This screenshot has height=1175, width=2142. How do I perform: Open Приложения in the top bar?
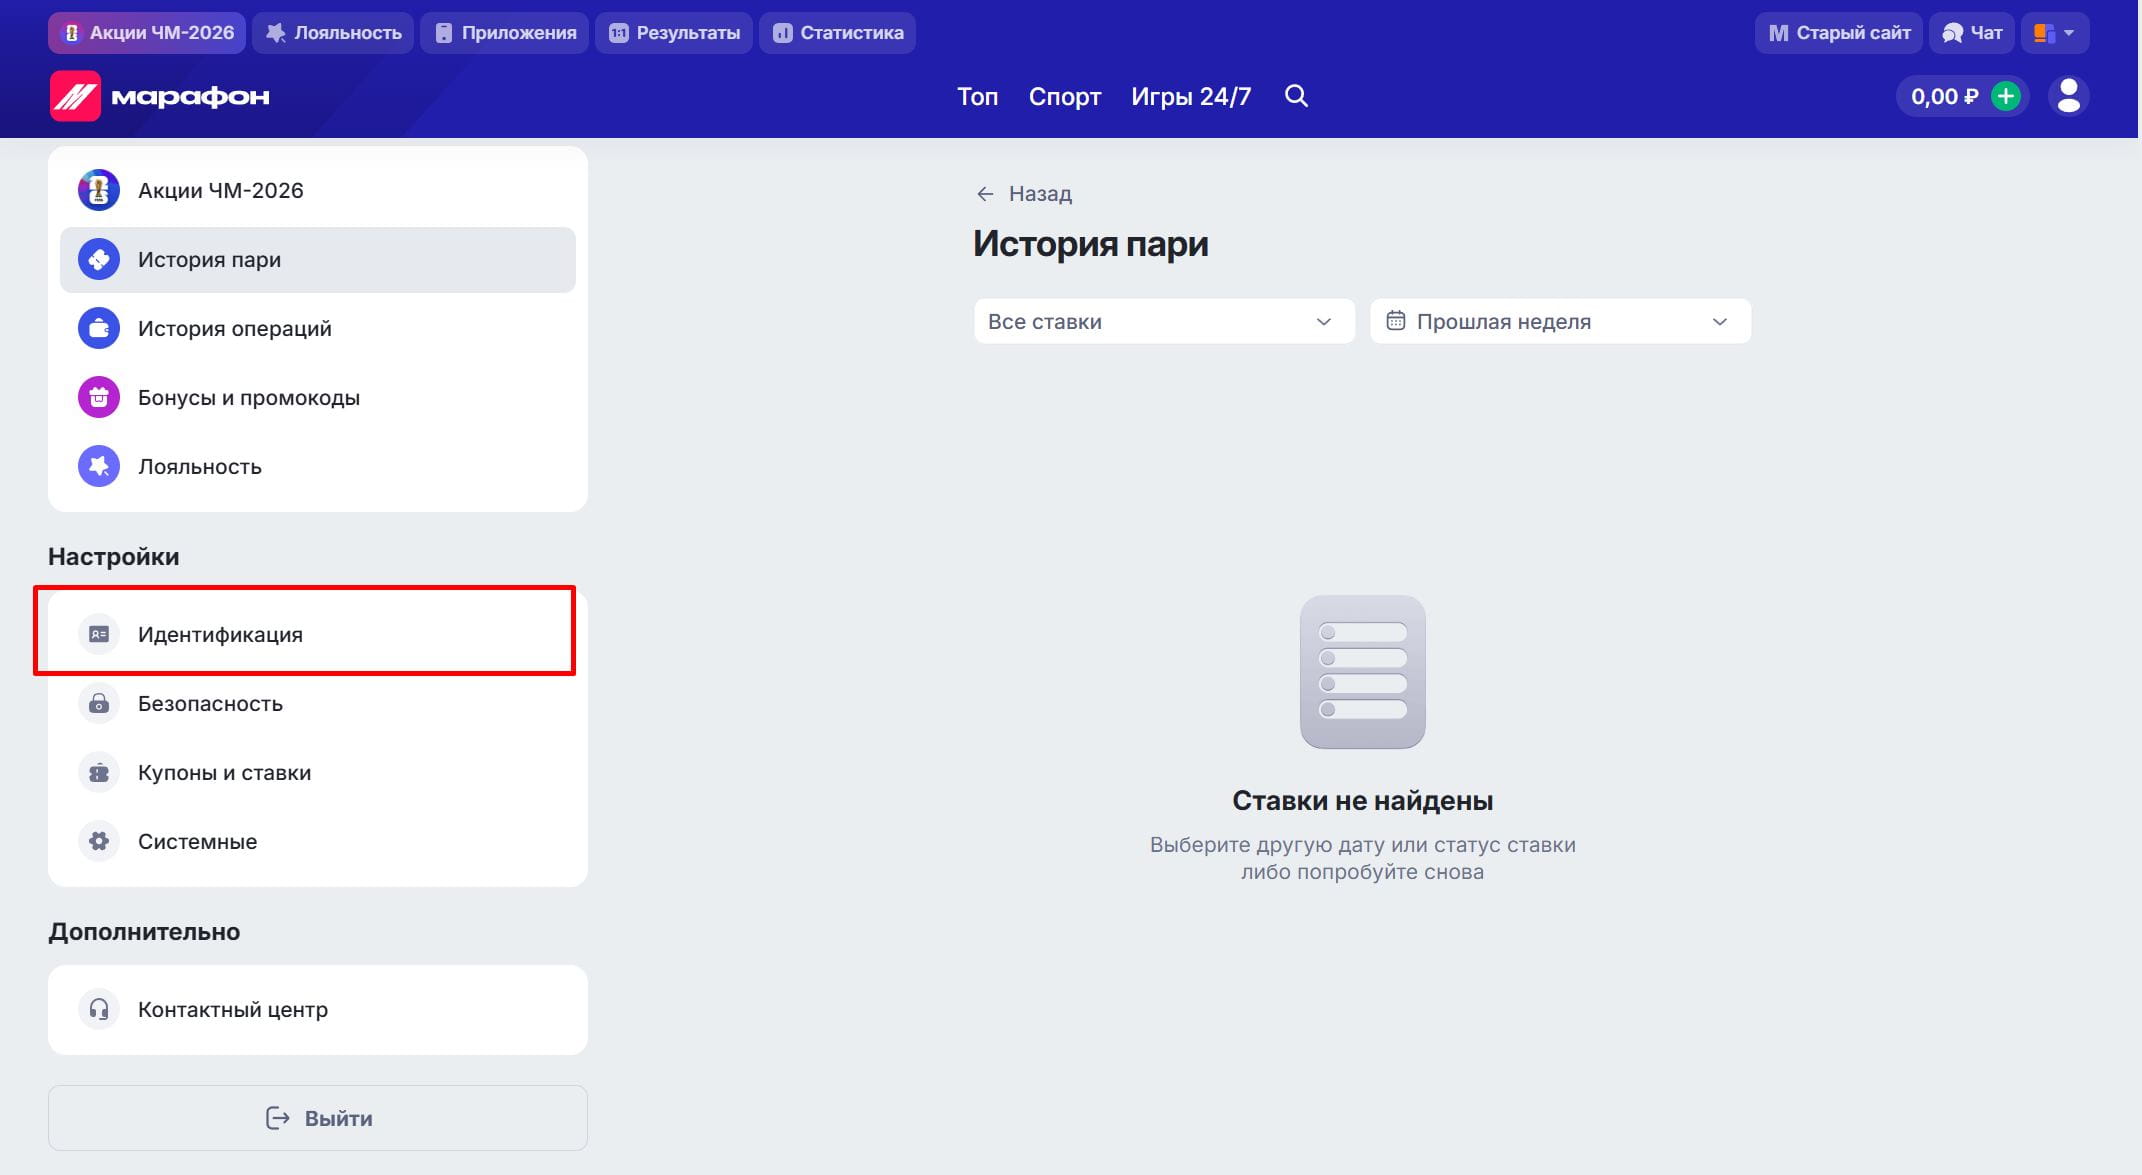pyautogui.click(x=504, y=33)
